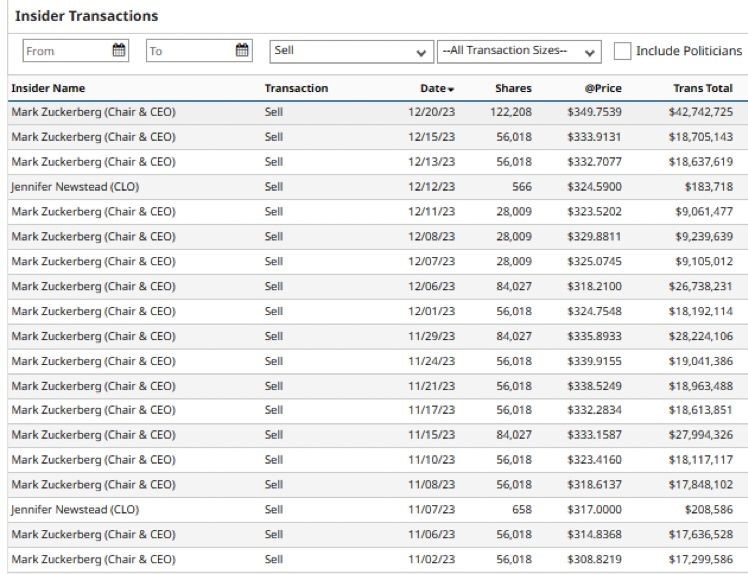This screenshot has width=748, height=574.
Task: Open Jennifer Newstead's 11/07/23 sale entry
Action: (68, 510)
